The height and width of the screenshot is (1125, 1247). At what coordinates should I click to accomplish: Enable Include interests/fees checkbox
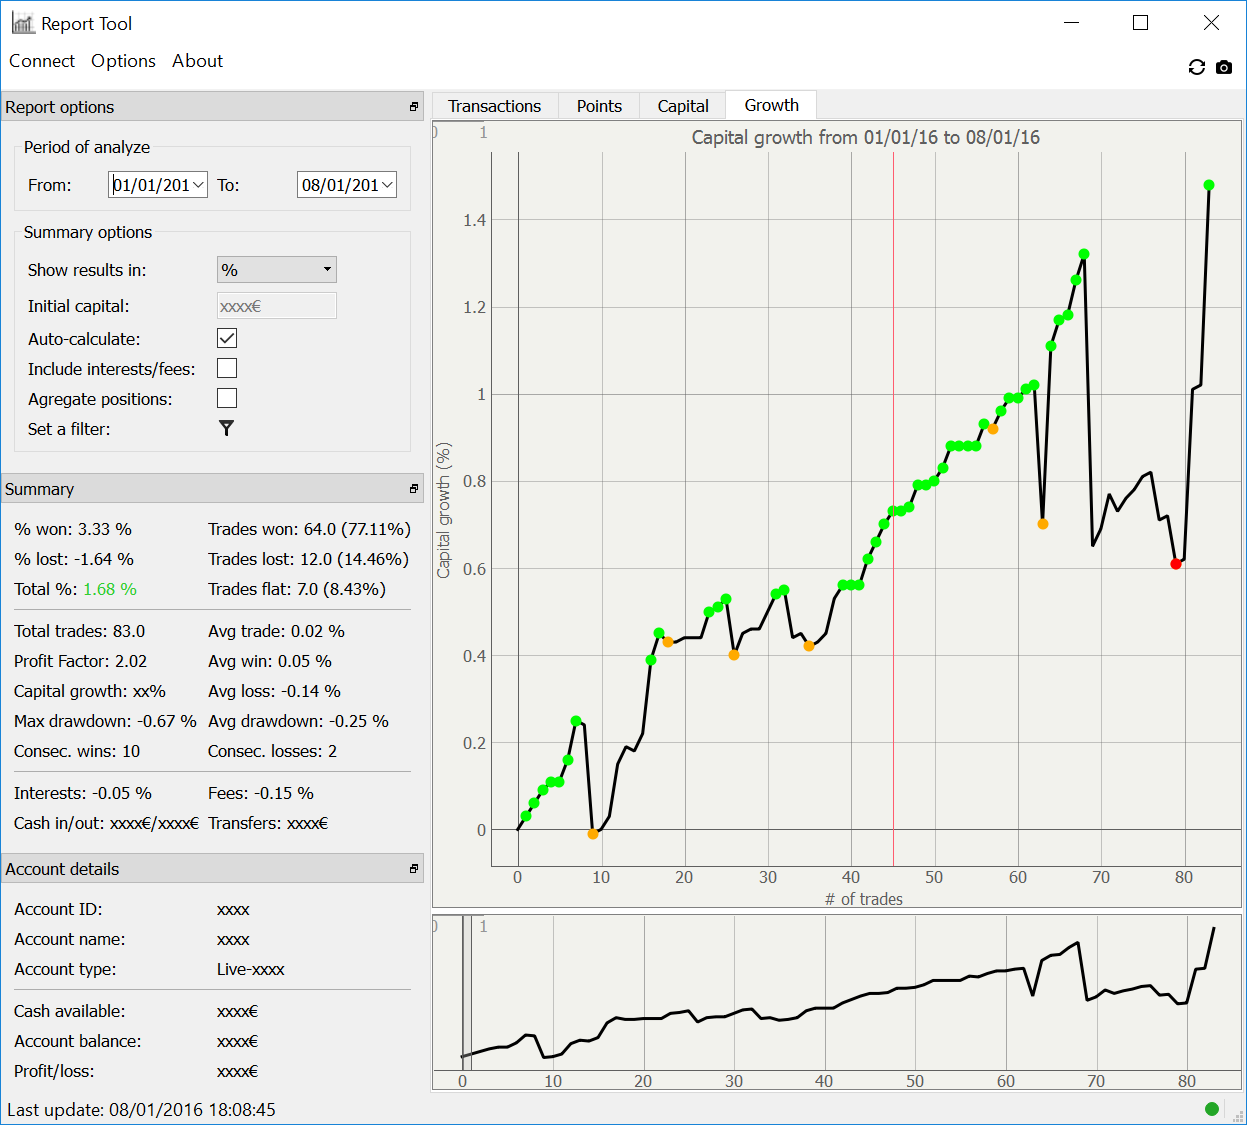pos(227,368)
